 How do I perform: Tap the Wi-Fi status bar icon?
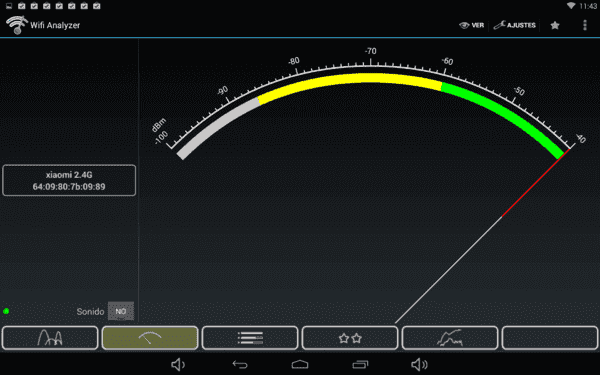point(571,6)
